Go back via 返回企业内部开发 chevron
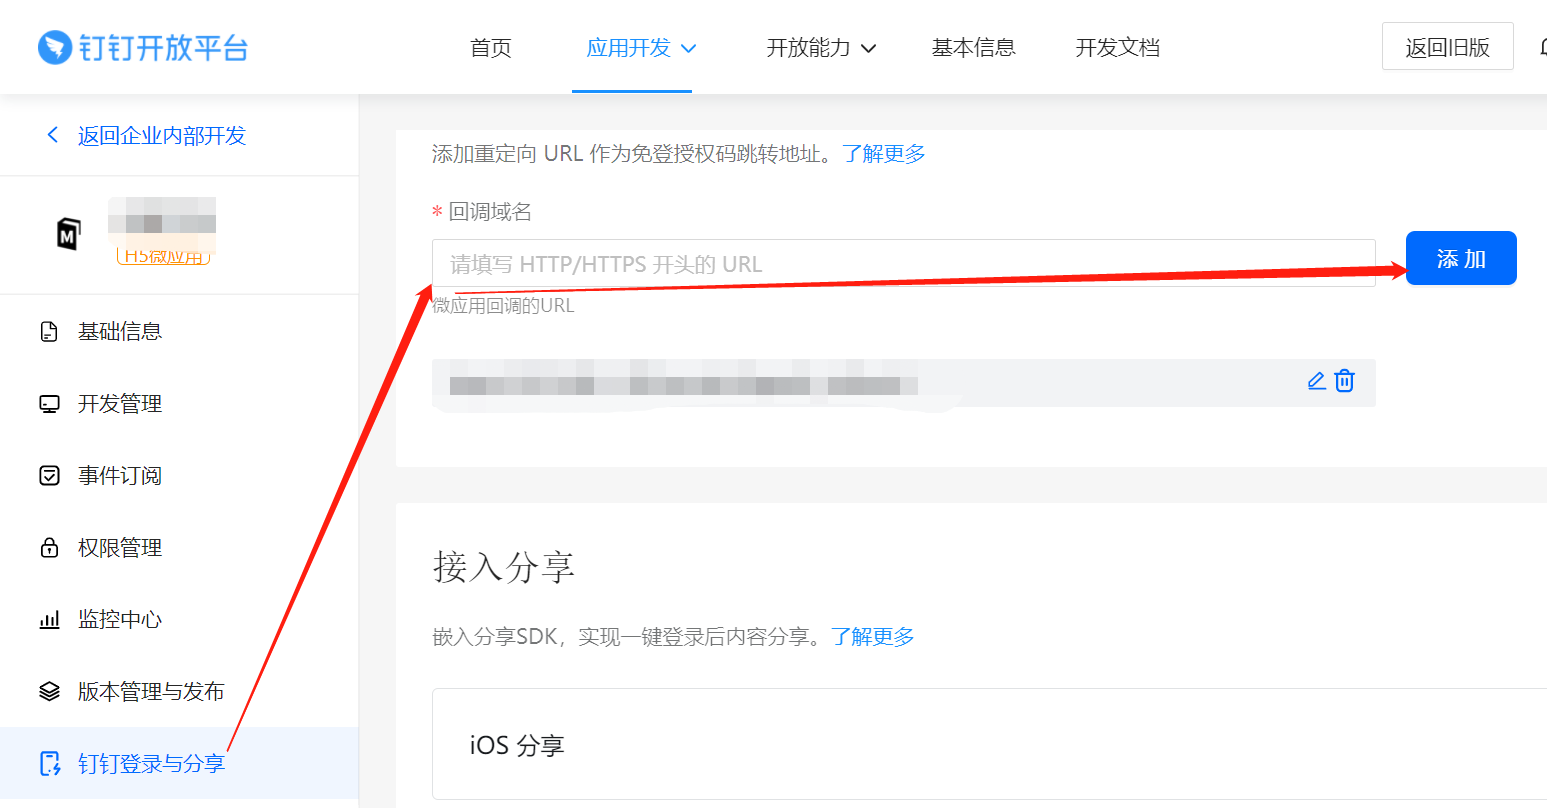The height and width of the screenshot is (808, 1547). pos(53,135)
